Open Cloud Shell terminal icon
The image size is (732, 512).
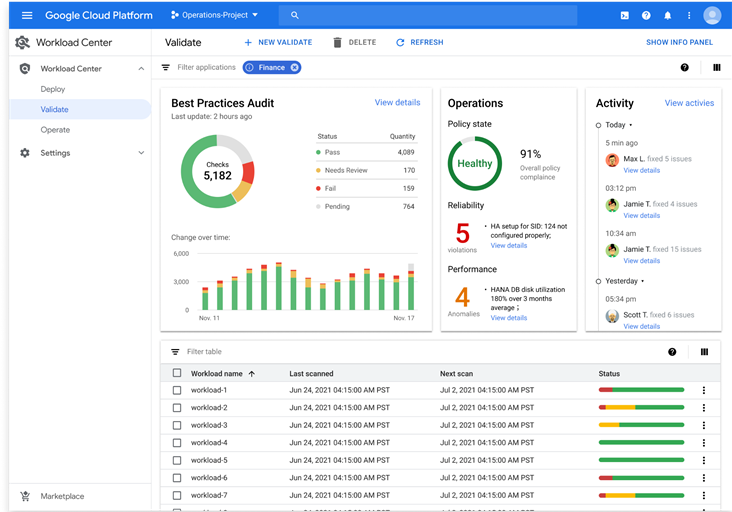[625, 15]
